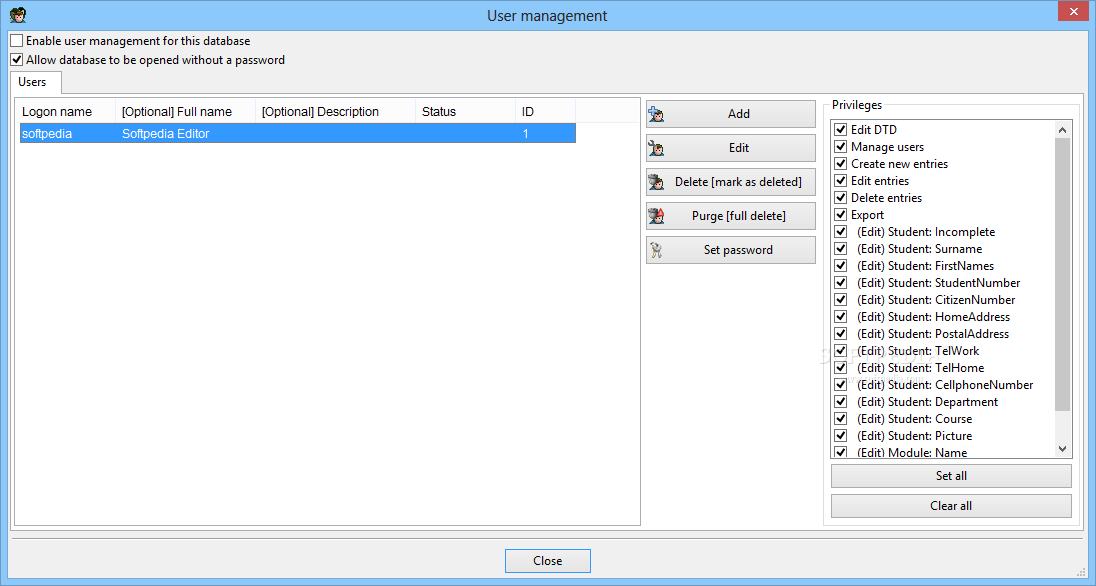Image resolution: width=1096 pixels, height=586 pixels.
Task: Toggle (Edit) Student: Department privilege
Action: (841, 402)
